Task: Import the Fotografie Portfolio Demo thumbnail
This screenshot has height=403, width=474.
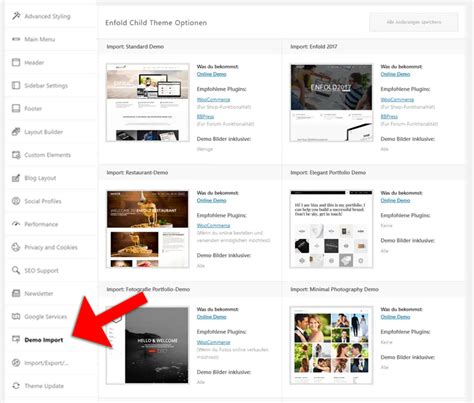Action: tap(147, 345)
